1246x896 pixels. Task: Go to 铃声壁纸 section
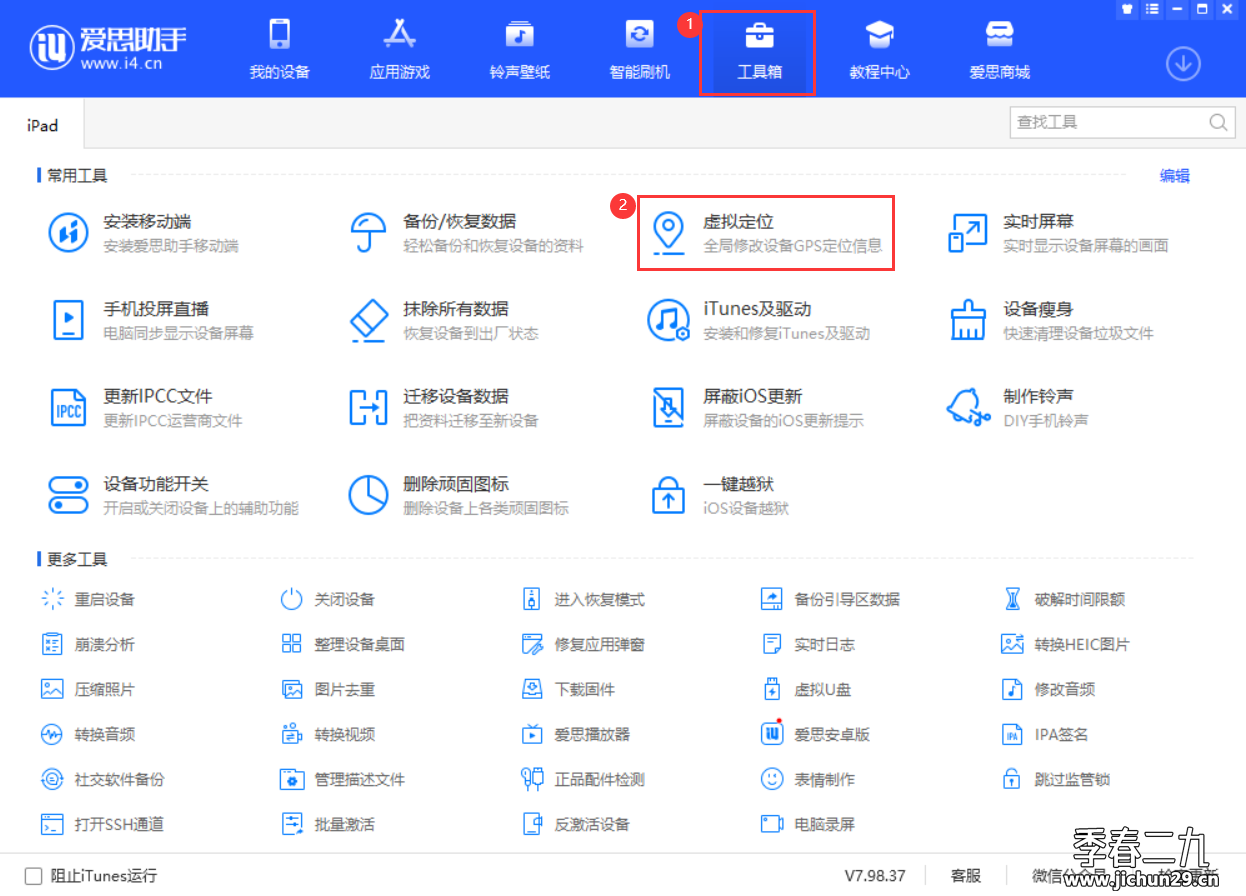(x=520, y=49)
